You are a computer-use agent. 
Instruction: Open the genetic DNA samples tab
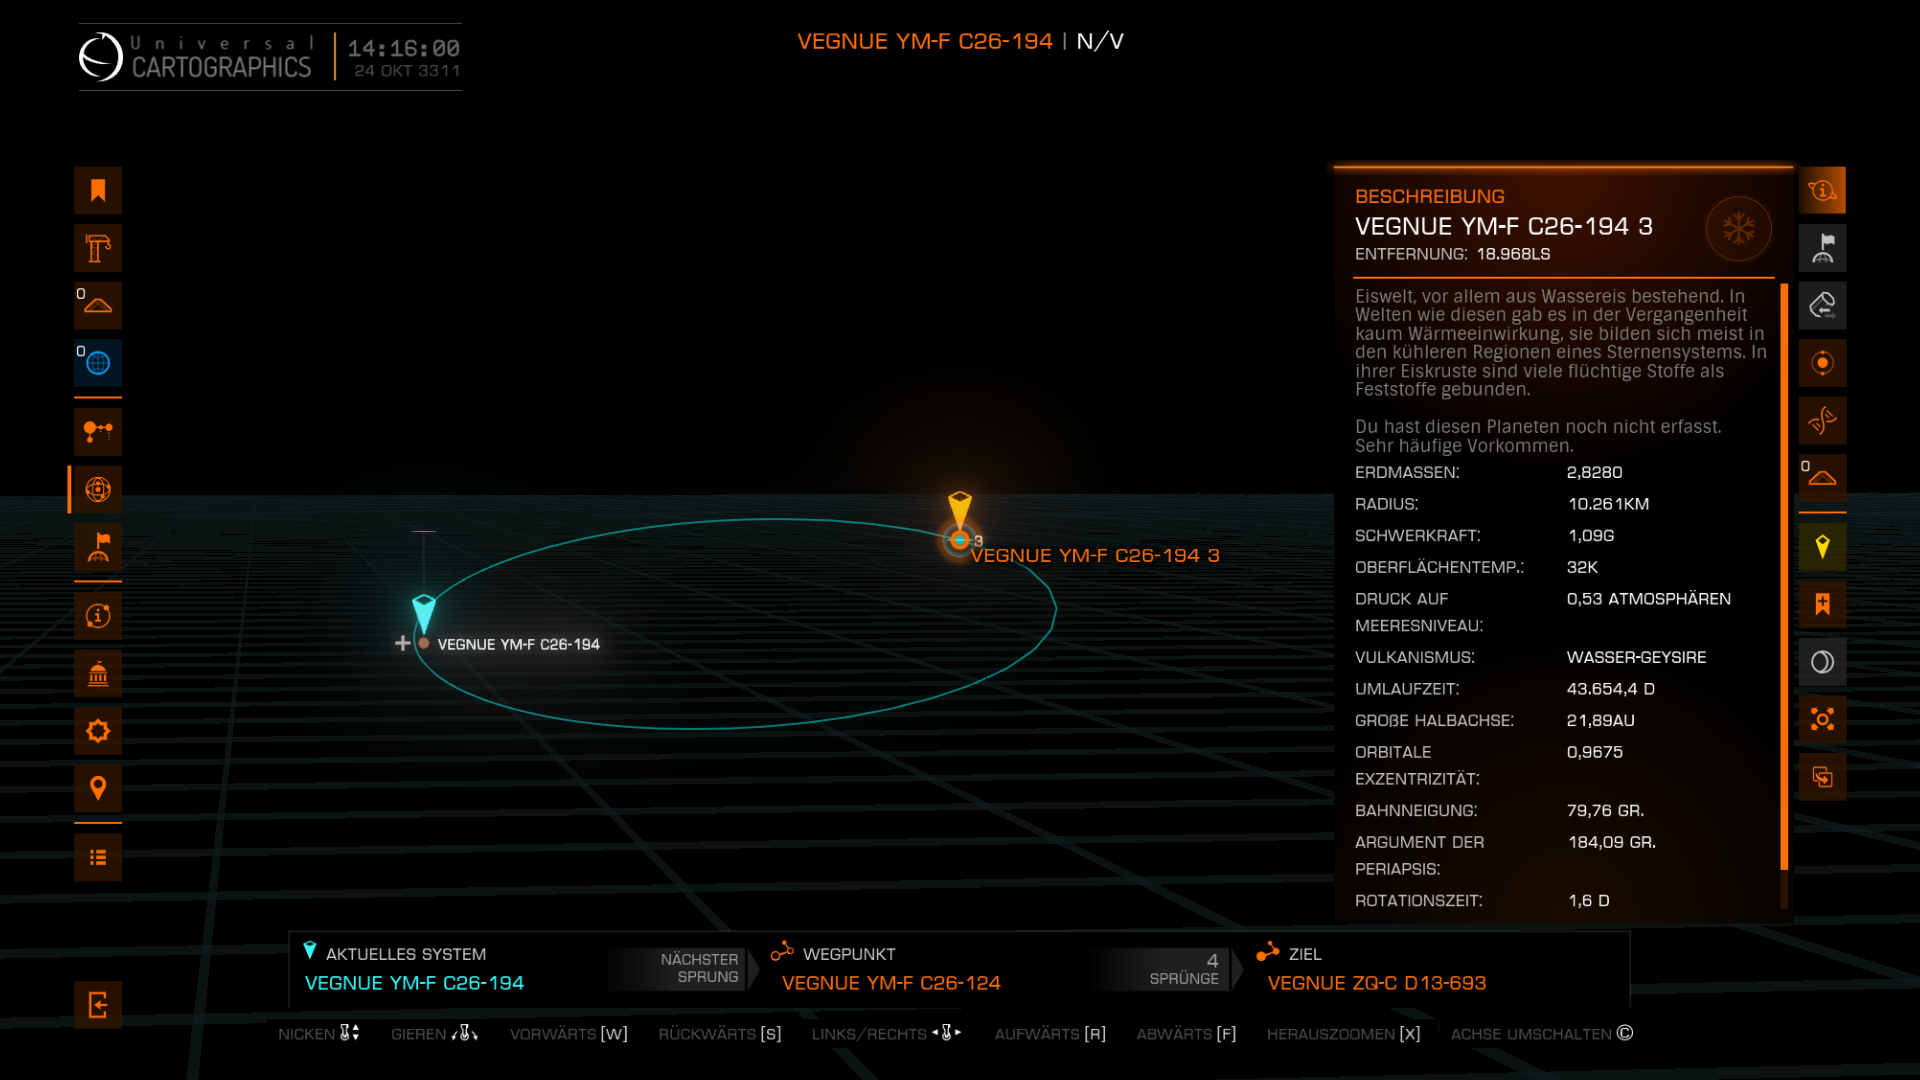[x=1822, y=420]
